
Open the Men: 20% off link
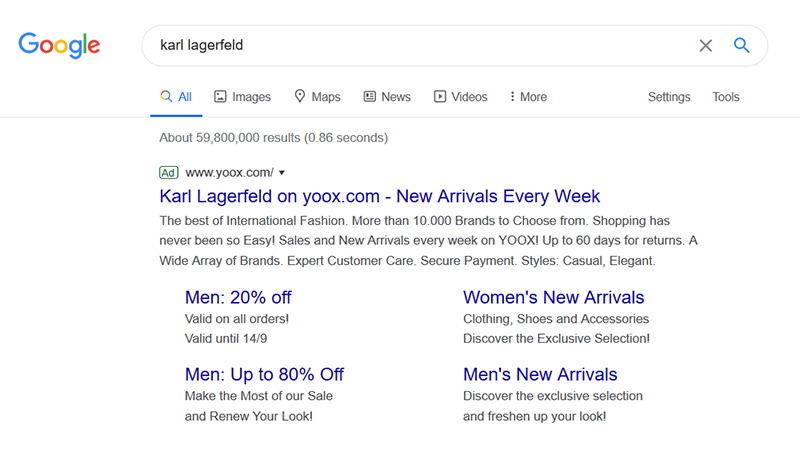tap(238, 297)
